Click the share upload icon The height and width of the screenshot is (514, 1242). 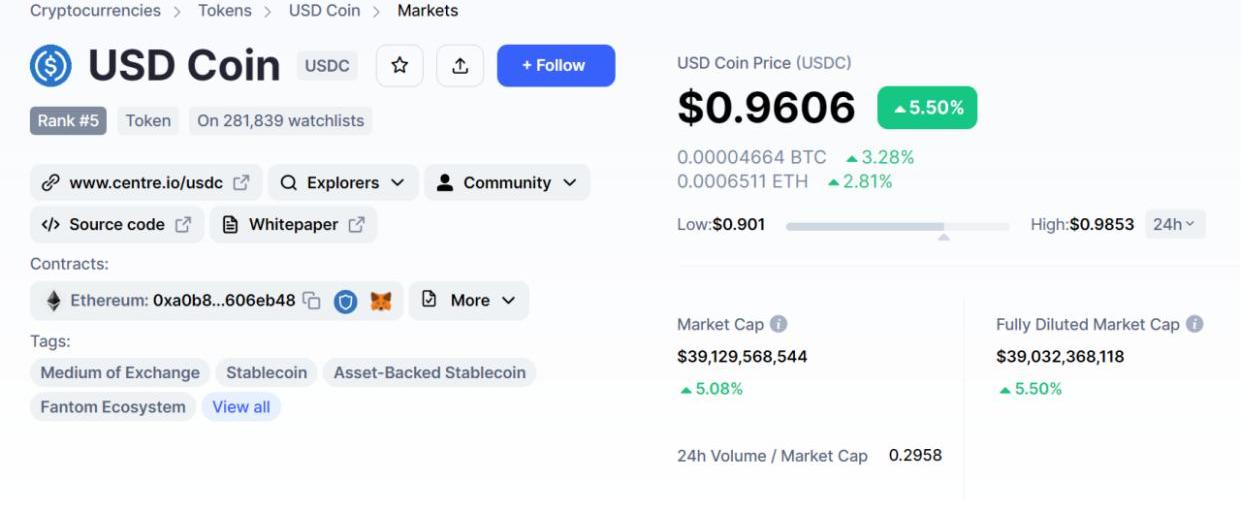tap(460, 66)
